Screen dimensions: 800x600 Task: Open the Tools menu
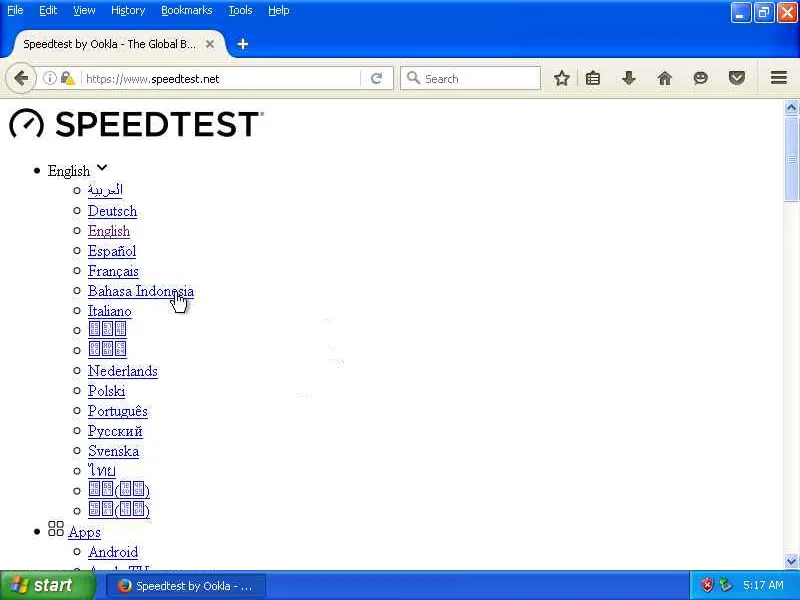pyautogui.click(x=240, y=10)
